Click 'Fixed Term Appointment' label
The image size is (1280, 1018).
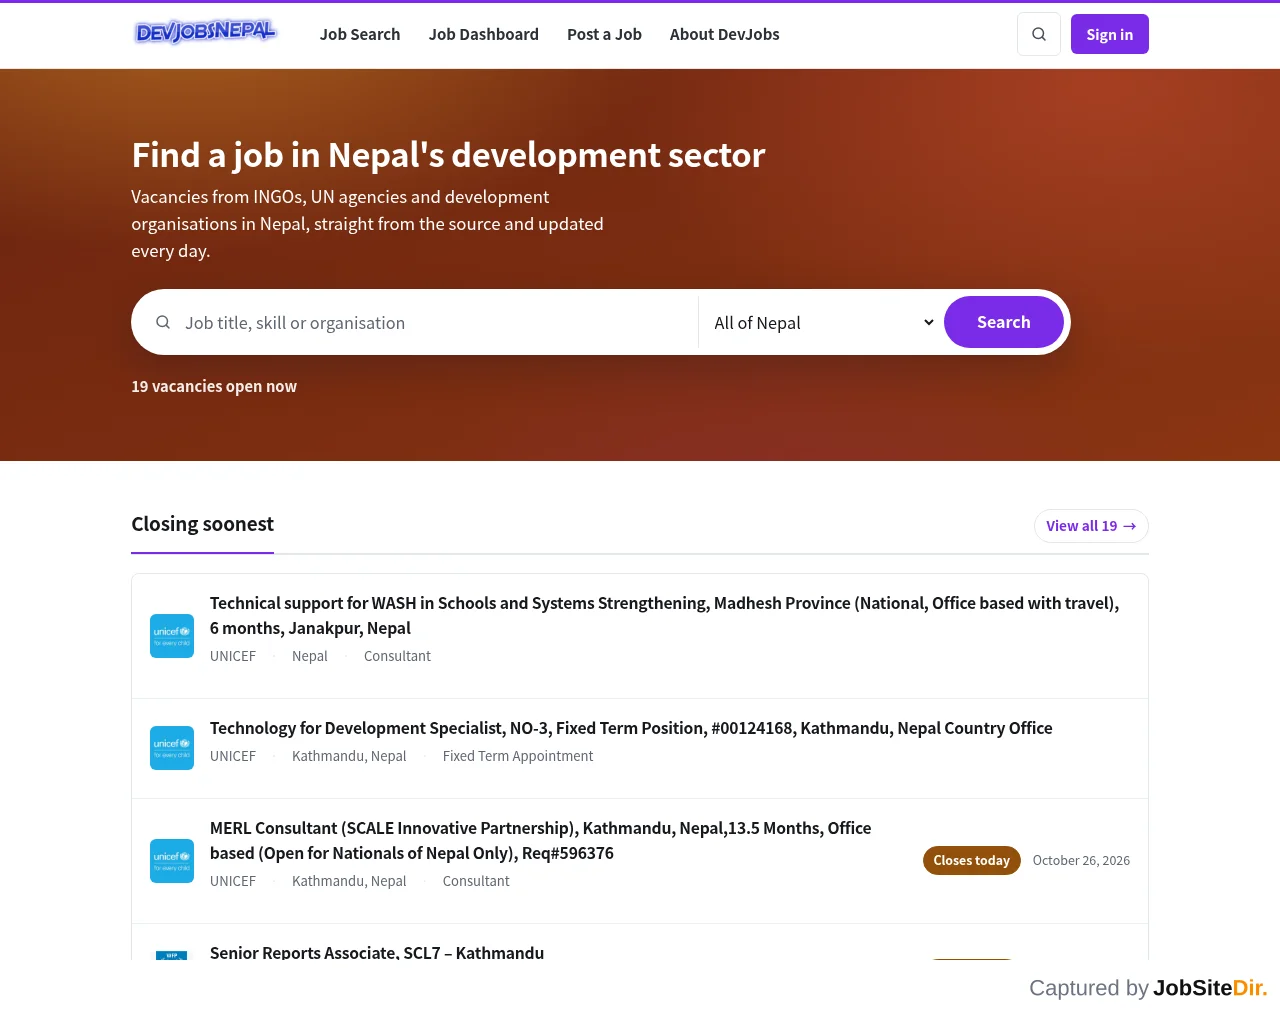point(518,756)
